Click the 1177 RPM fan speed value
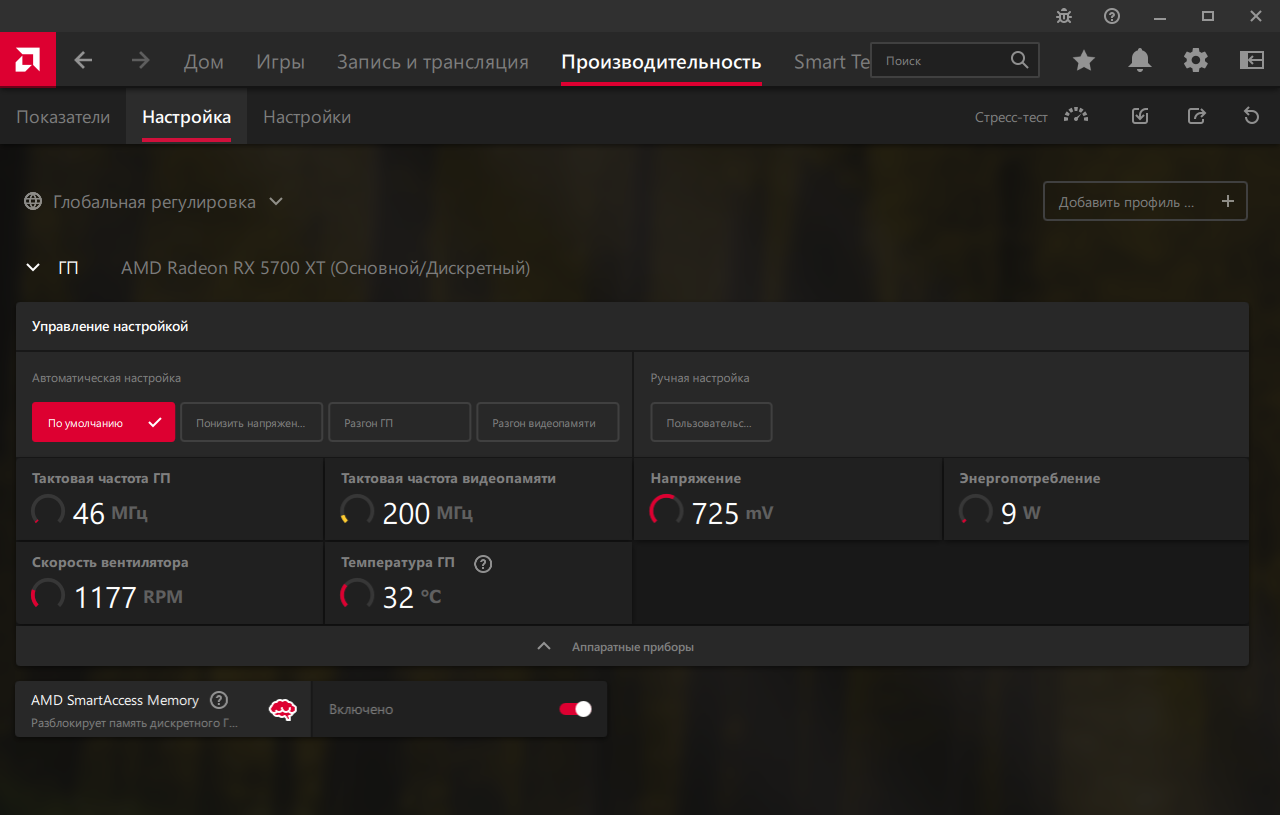 (129, 597)
